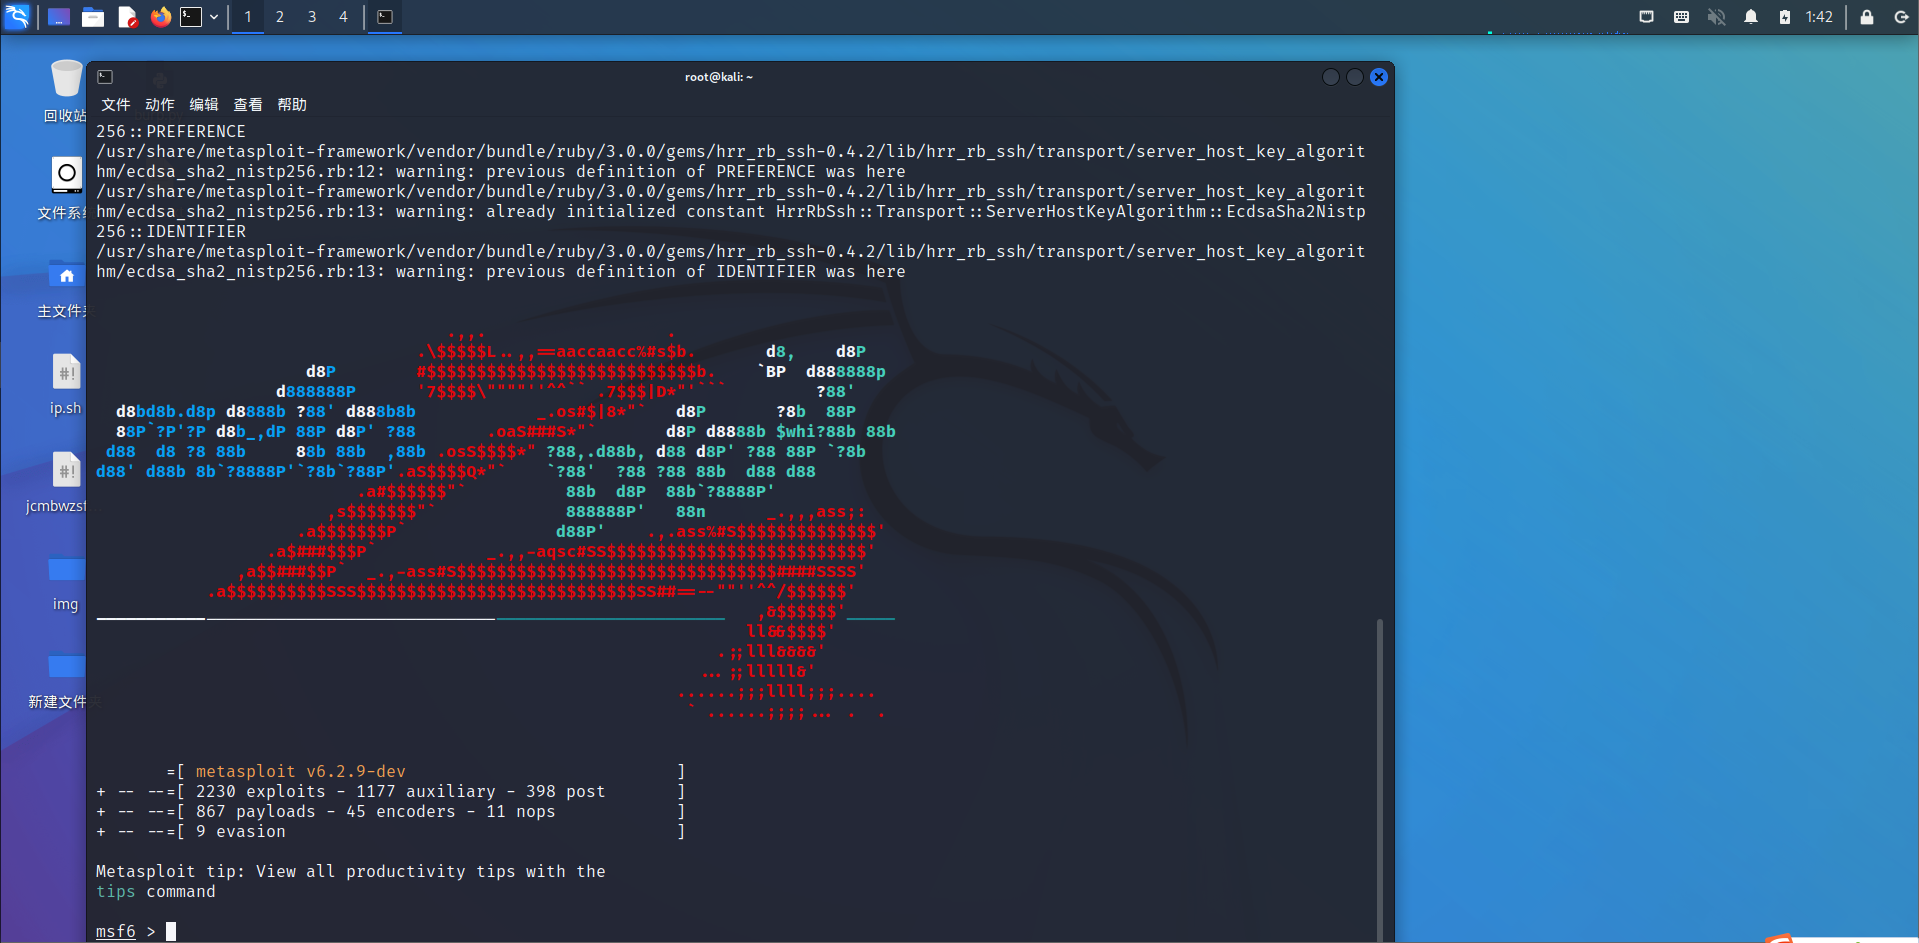Click the log out icon
The image size is (1919, 943).
pos(1901,17)
